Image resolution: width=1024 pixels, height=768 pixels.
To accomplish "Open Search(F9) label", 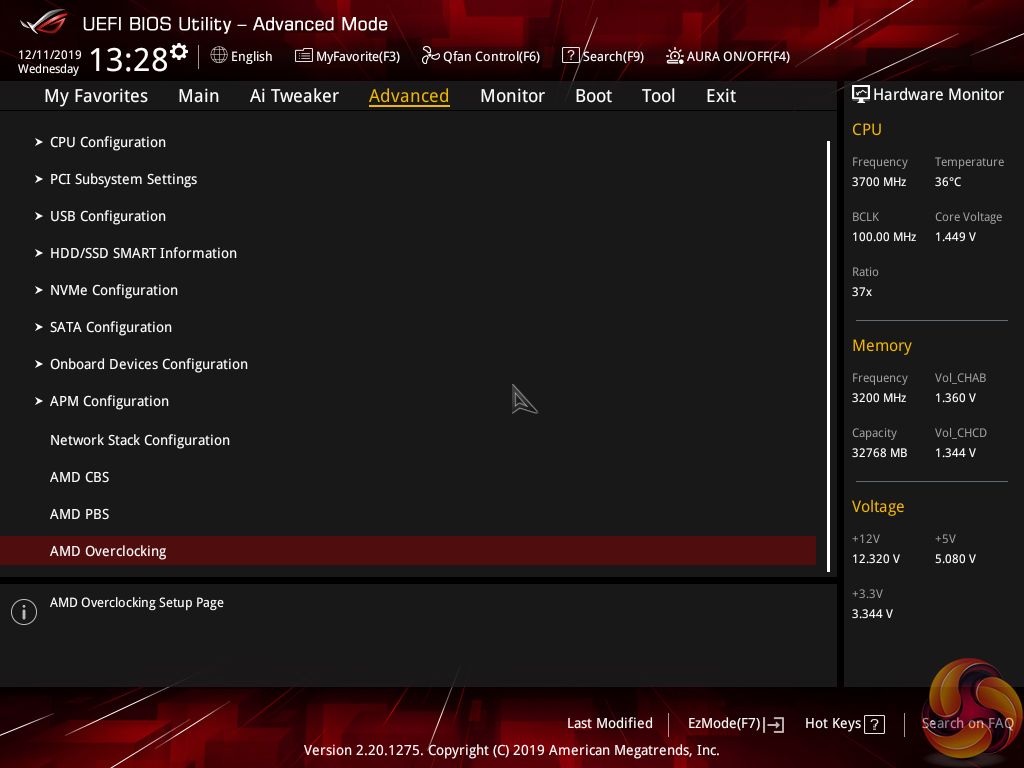I will (x=613, y=56).
